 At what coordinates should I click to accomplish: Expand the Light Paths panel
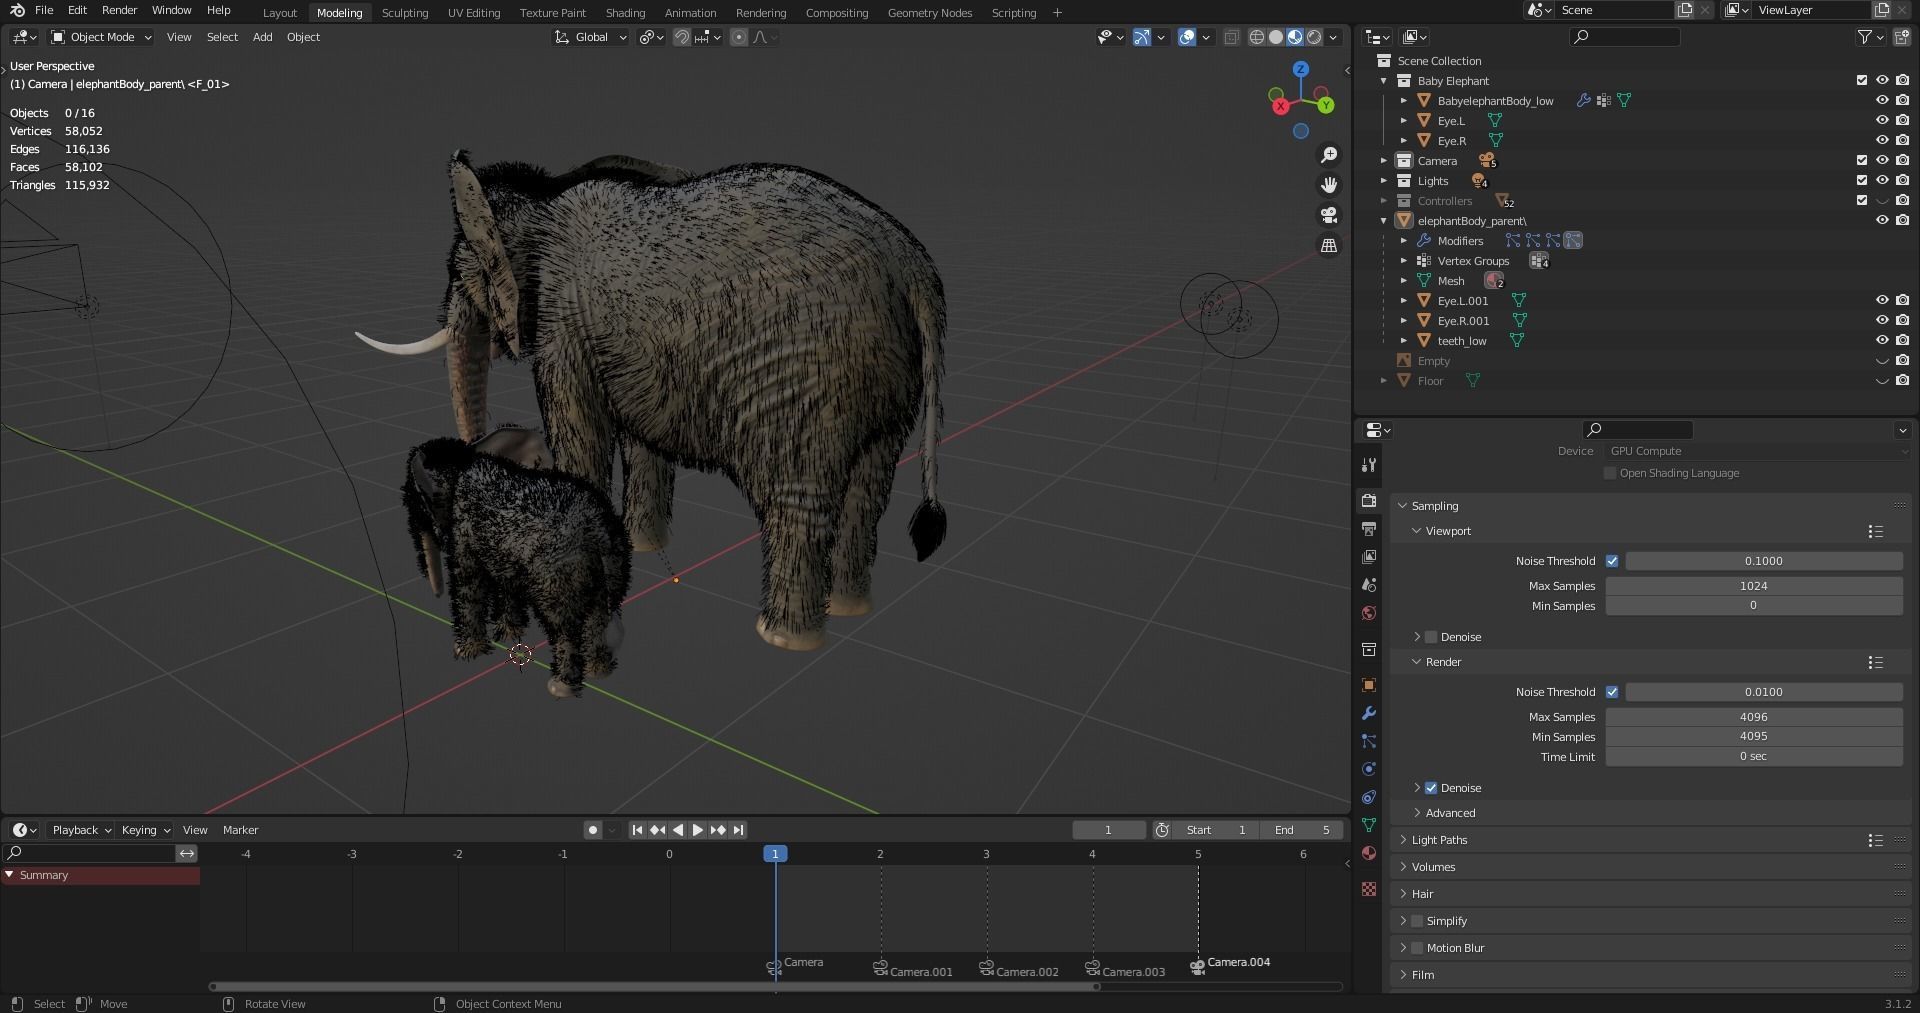(1403, 840)
